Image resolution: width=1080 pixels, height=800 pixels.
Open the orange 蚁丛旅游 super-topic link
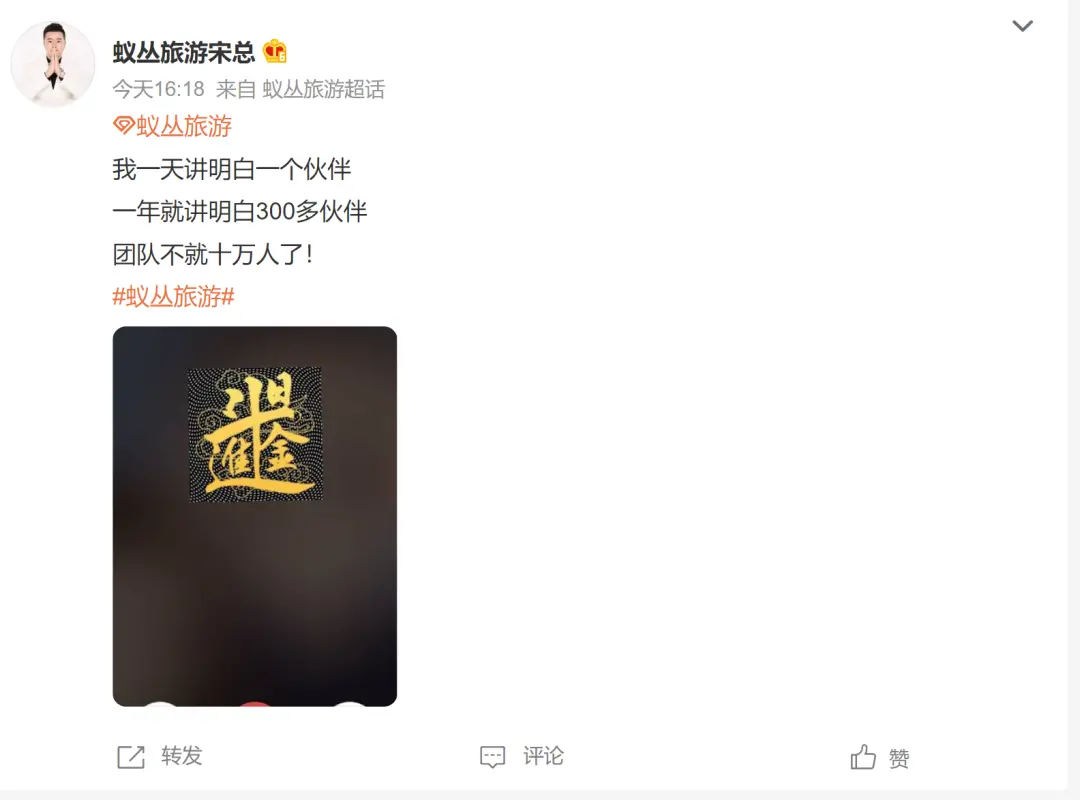point(184,126)
